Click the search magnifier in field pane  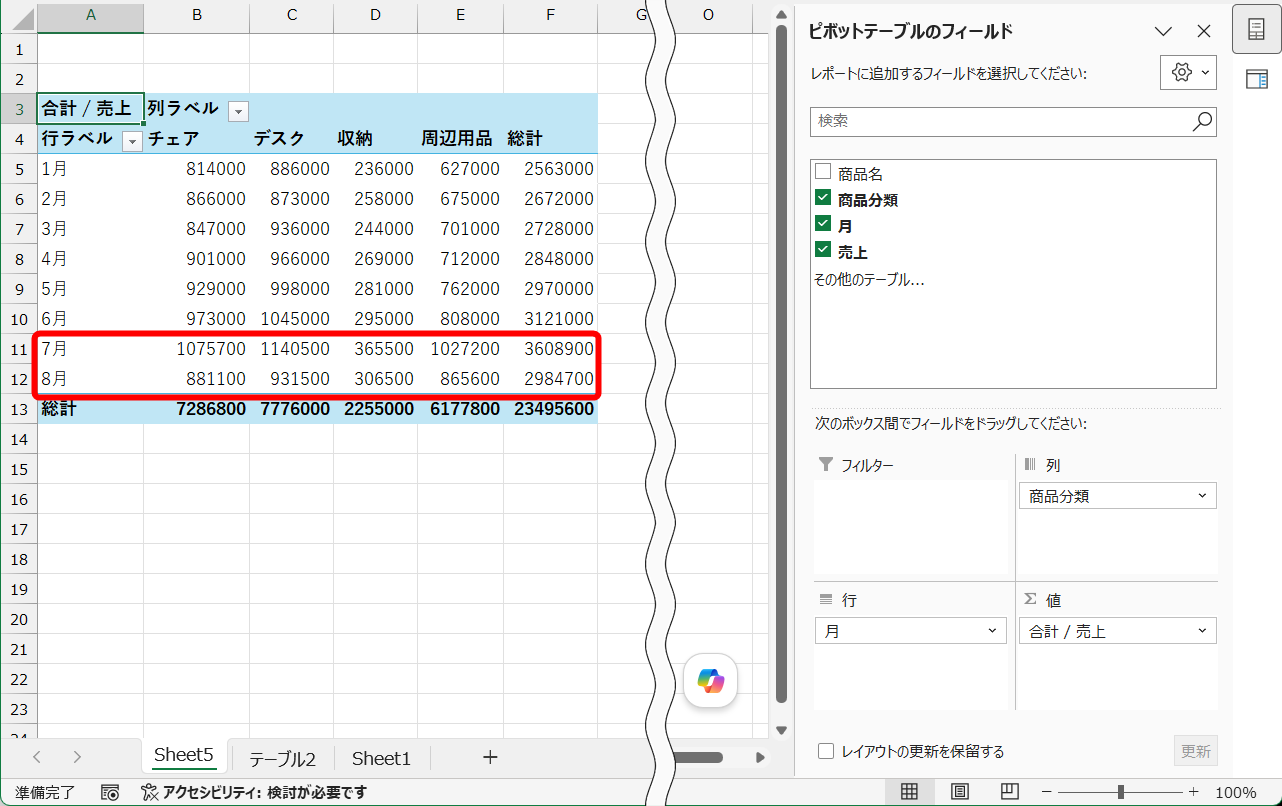pyautogui.click(x=1202, y=121)
